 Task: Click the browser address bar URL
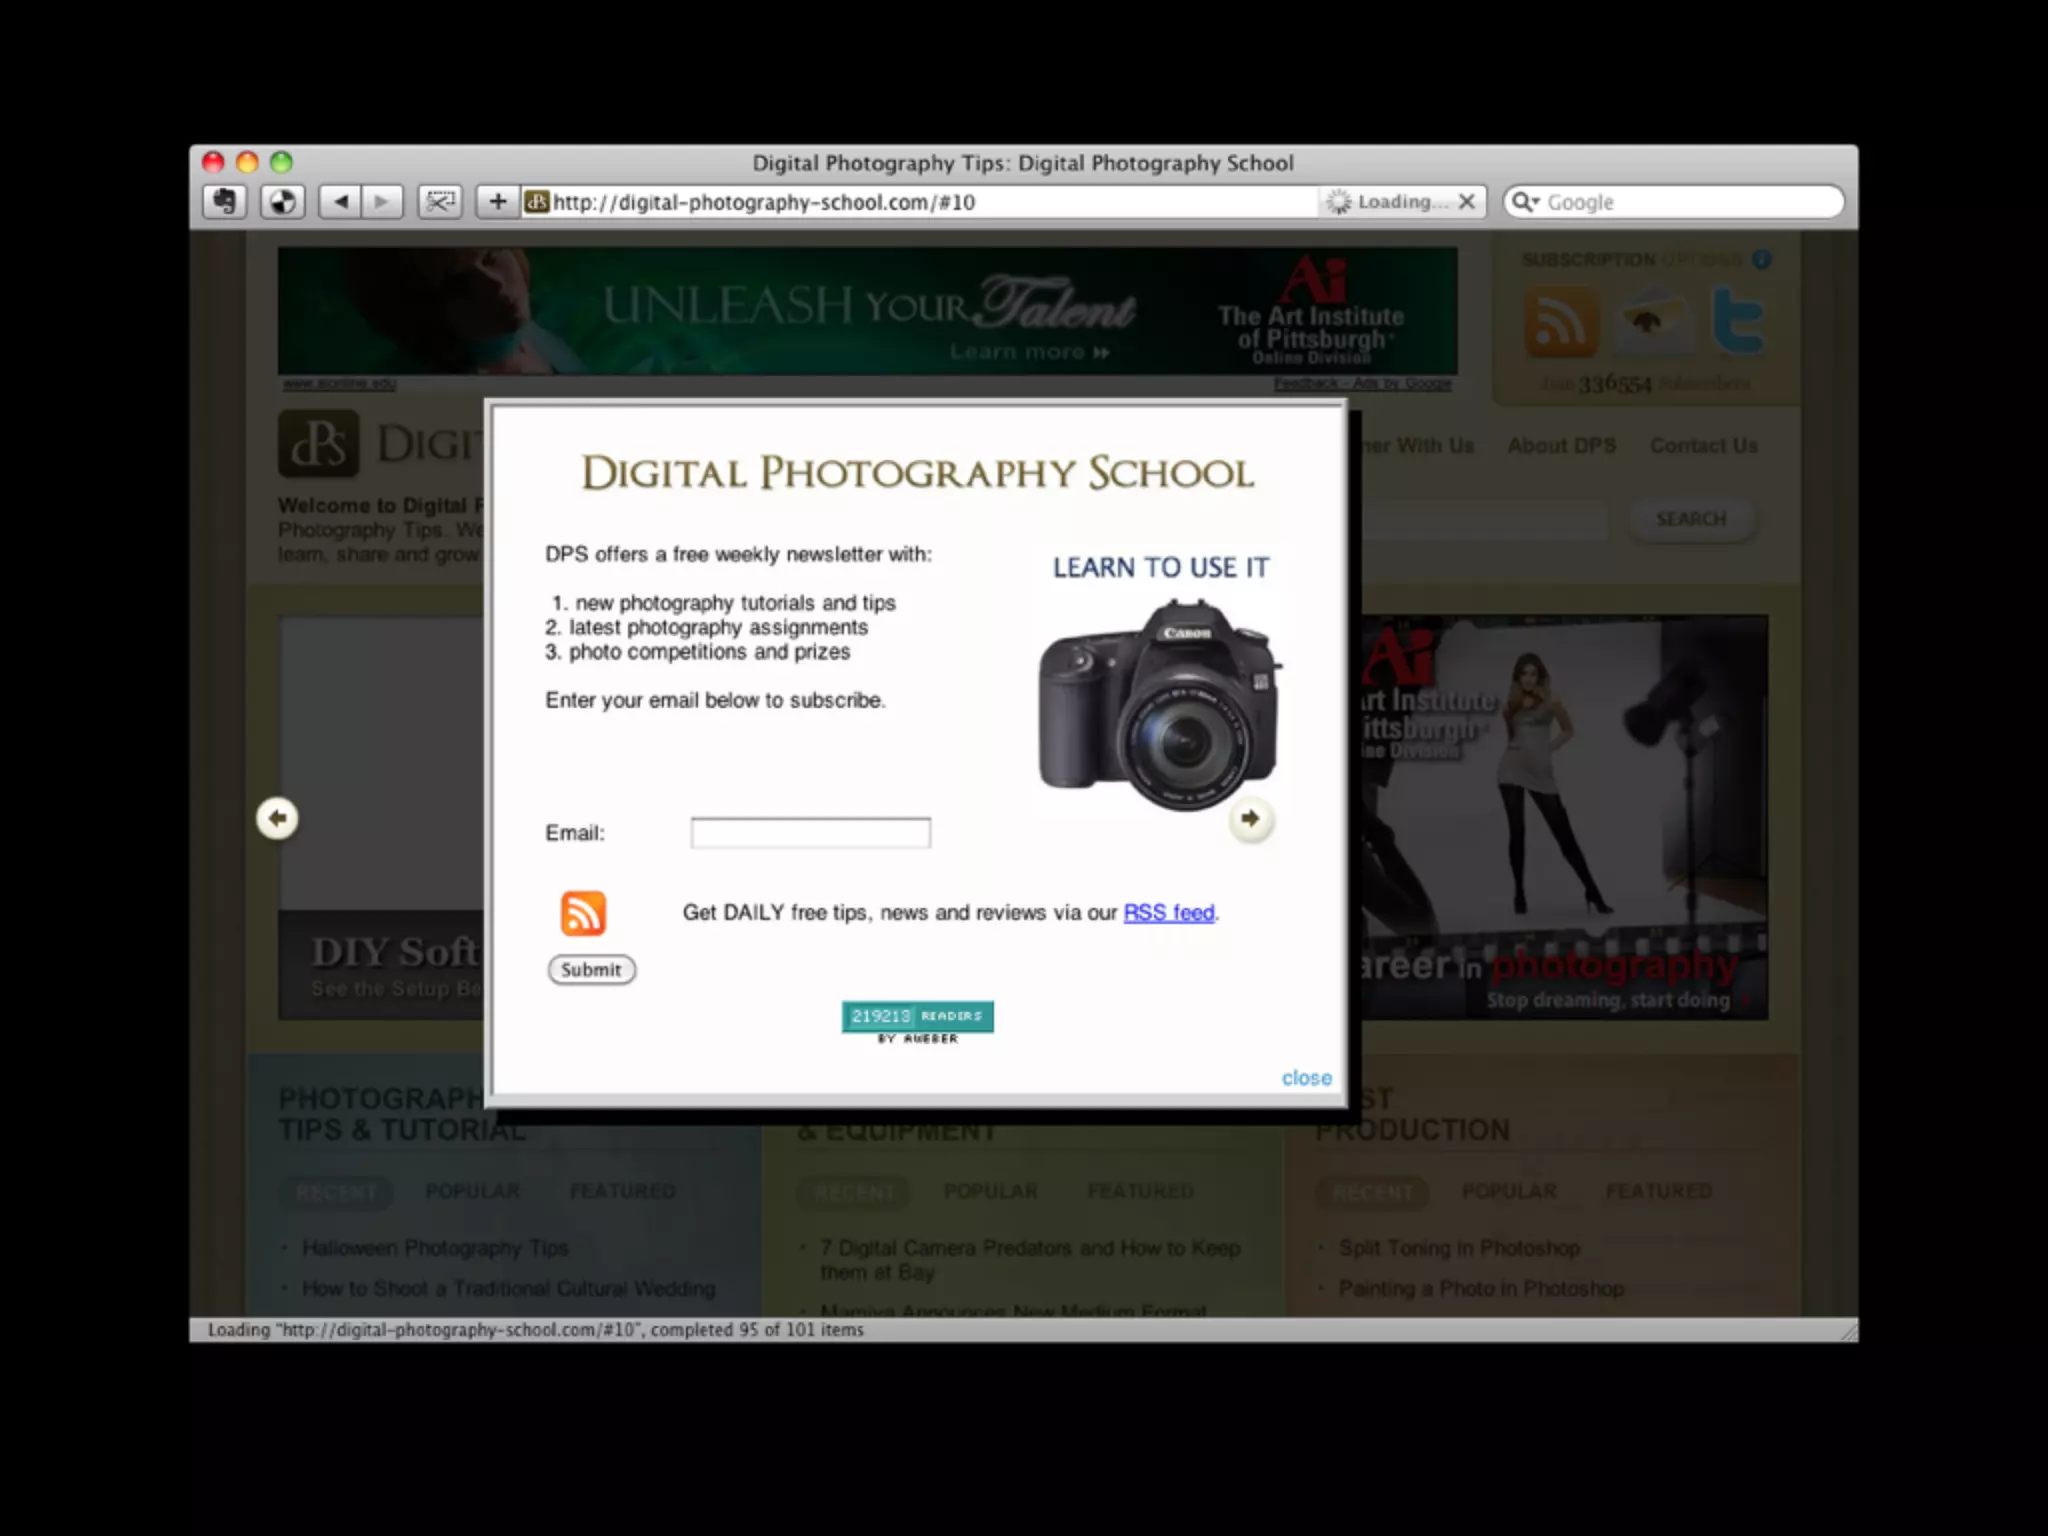[x=900, y=202]
